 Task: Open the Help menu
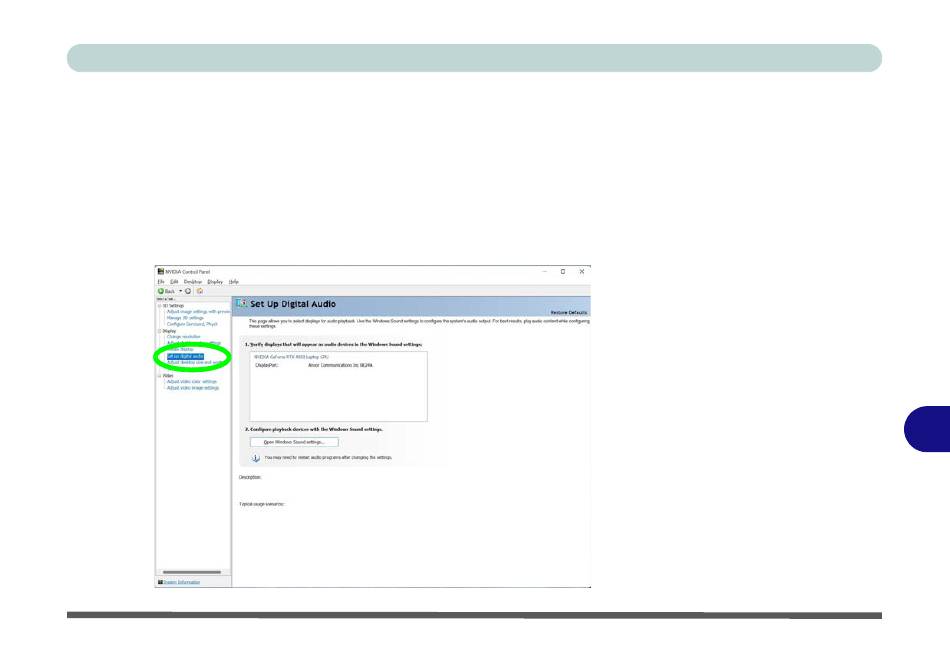click(x=234, y=282)
